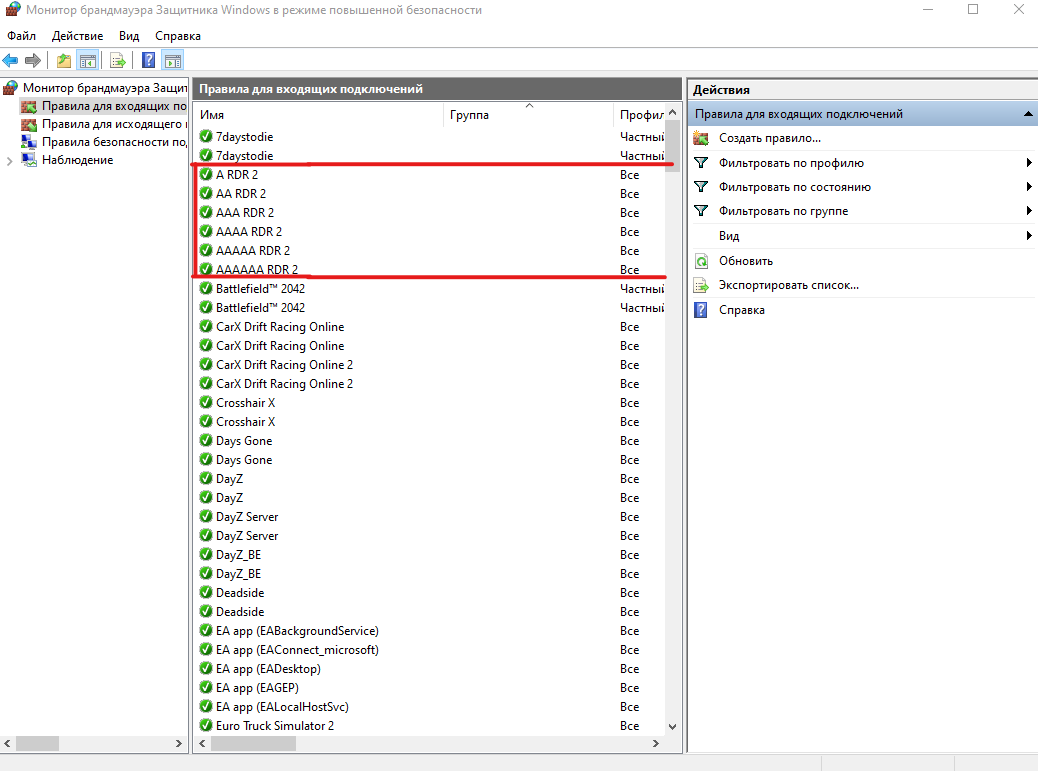Screen dimensions: 1038x771
Task: Click Обновить in the actions panel
Action: pos(745,261)
